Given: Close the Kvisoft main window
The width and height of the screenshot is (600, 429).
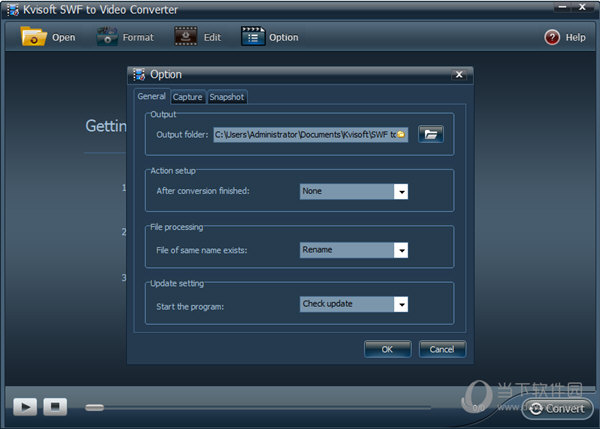Looking at the screenshot, I should 582,7.
